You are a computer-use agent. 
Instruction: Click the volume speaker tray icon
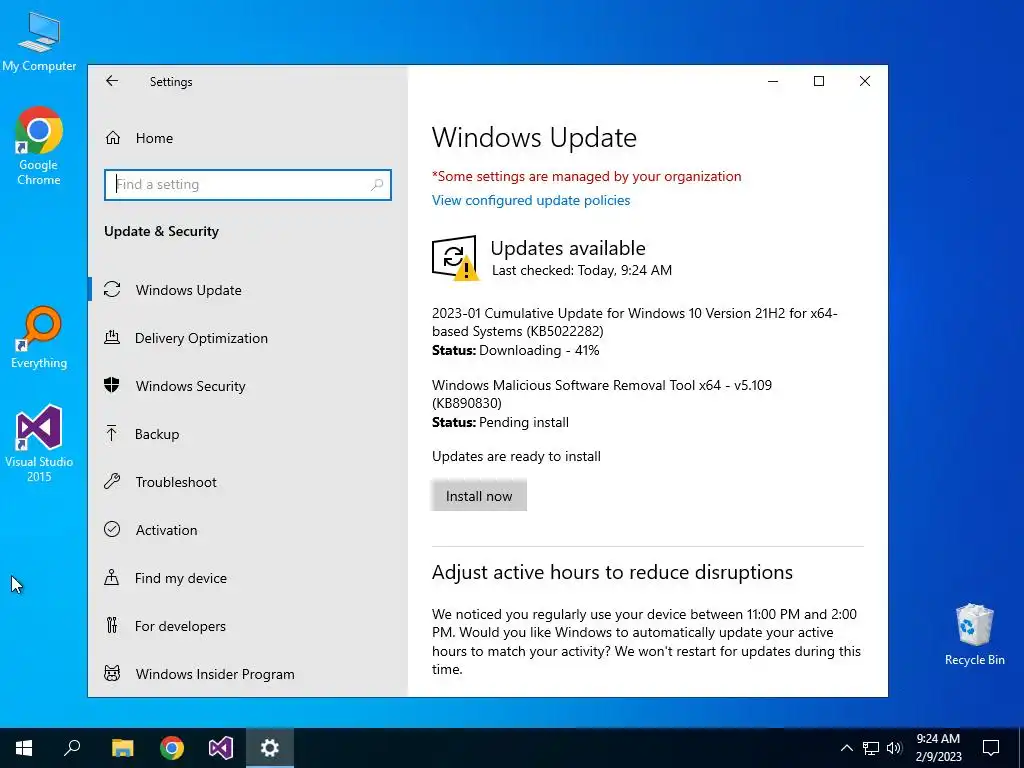pos(894,748)
